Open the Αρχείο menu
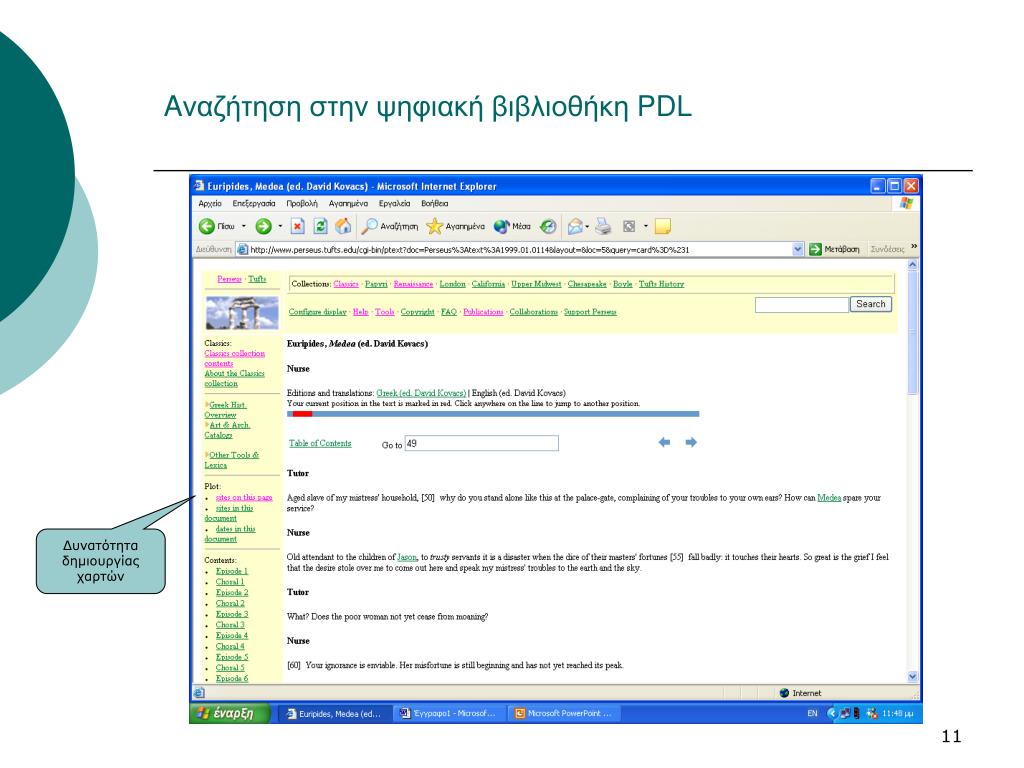The image size is (1024, 768). [210, 204]
